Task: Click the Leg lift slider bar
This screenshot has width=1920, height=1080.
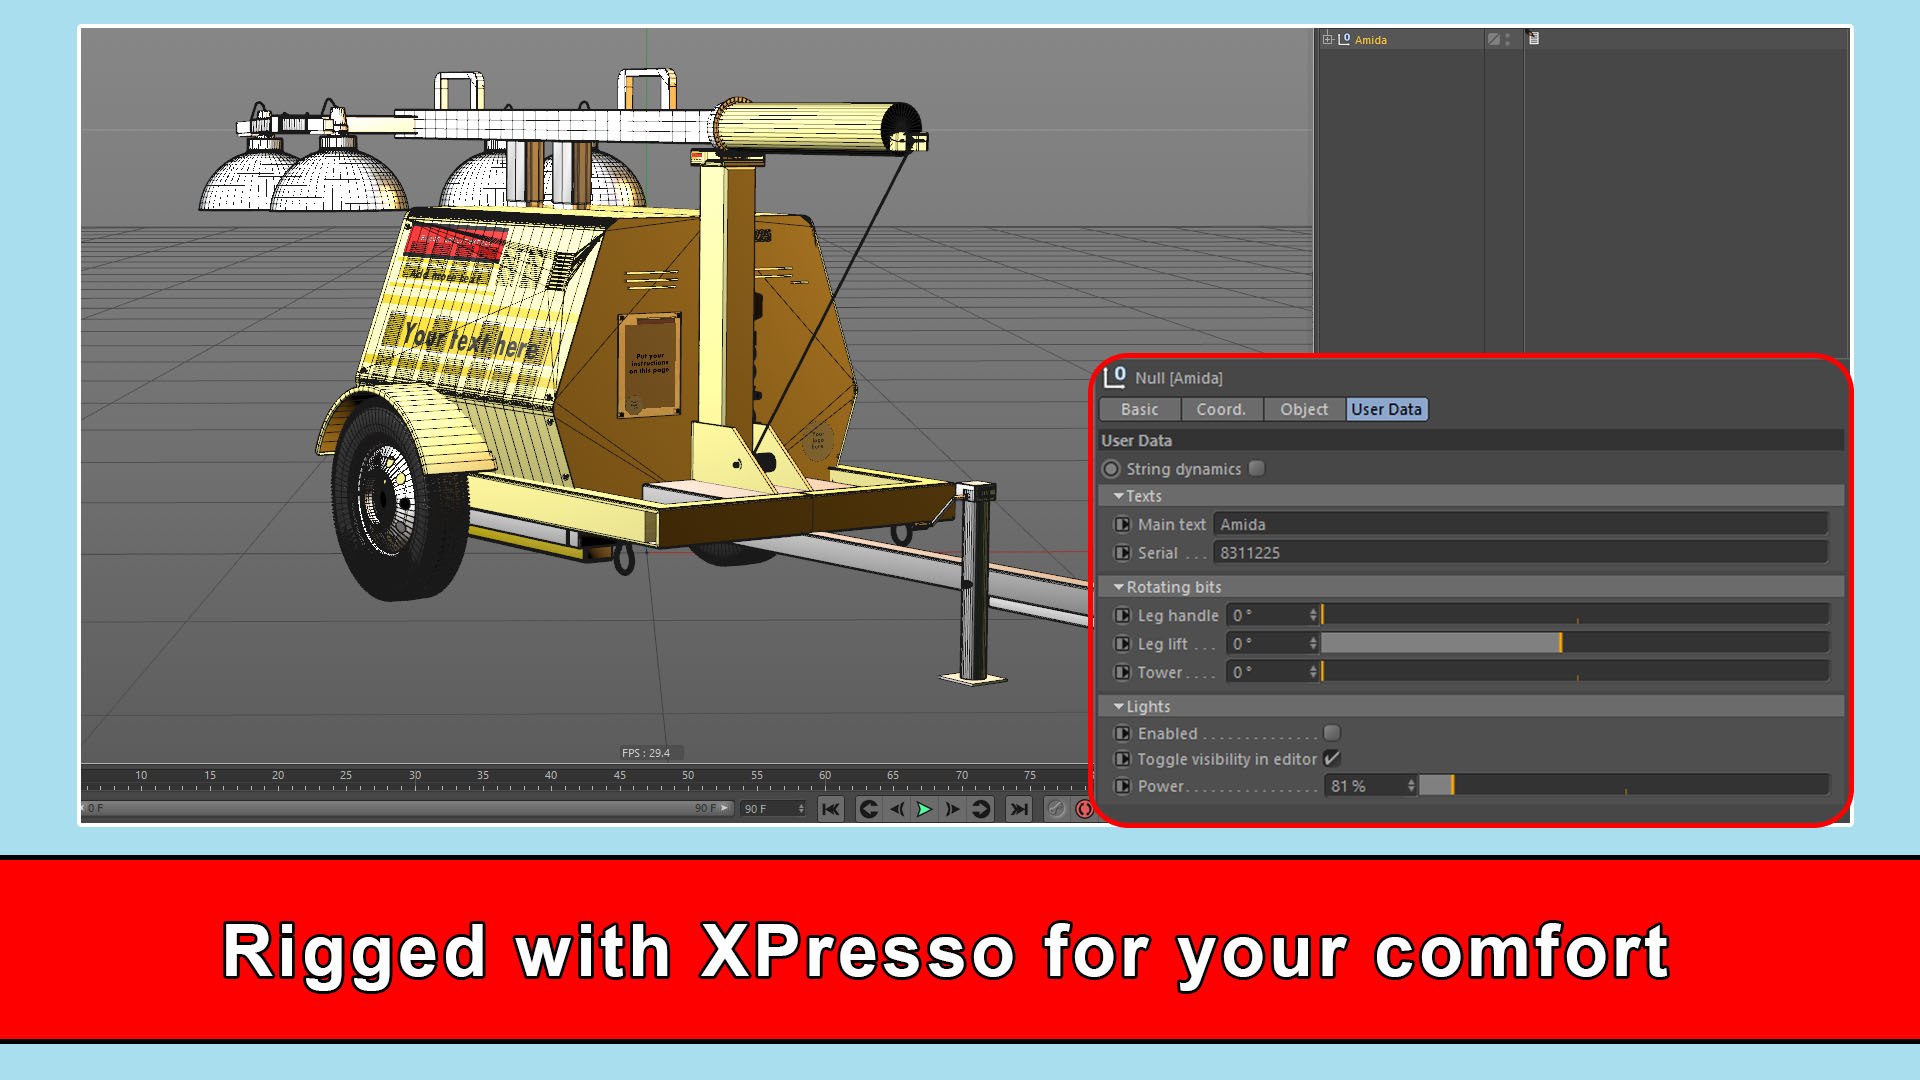Action: [1575, 643]
